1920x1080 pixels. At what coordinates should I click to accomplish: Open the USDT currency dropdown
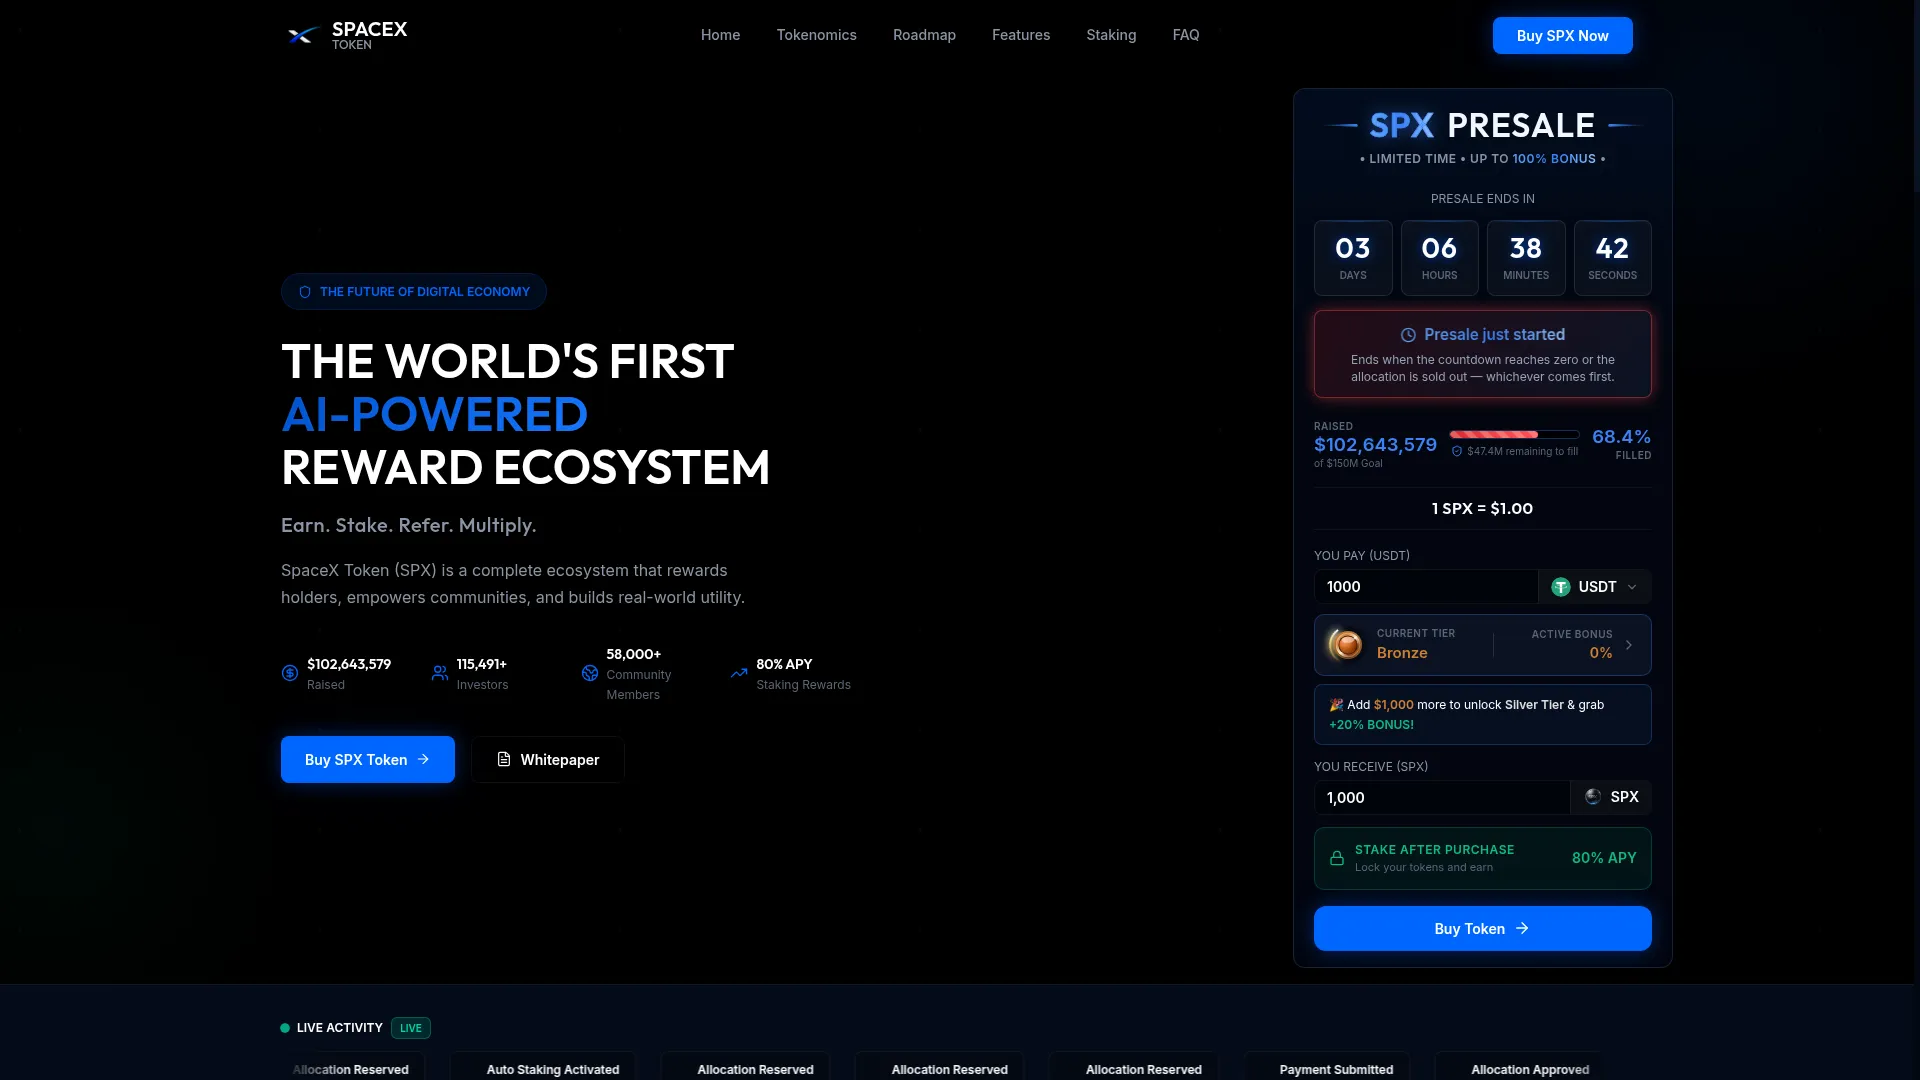point(1594,587)
